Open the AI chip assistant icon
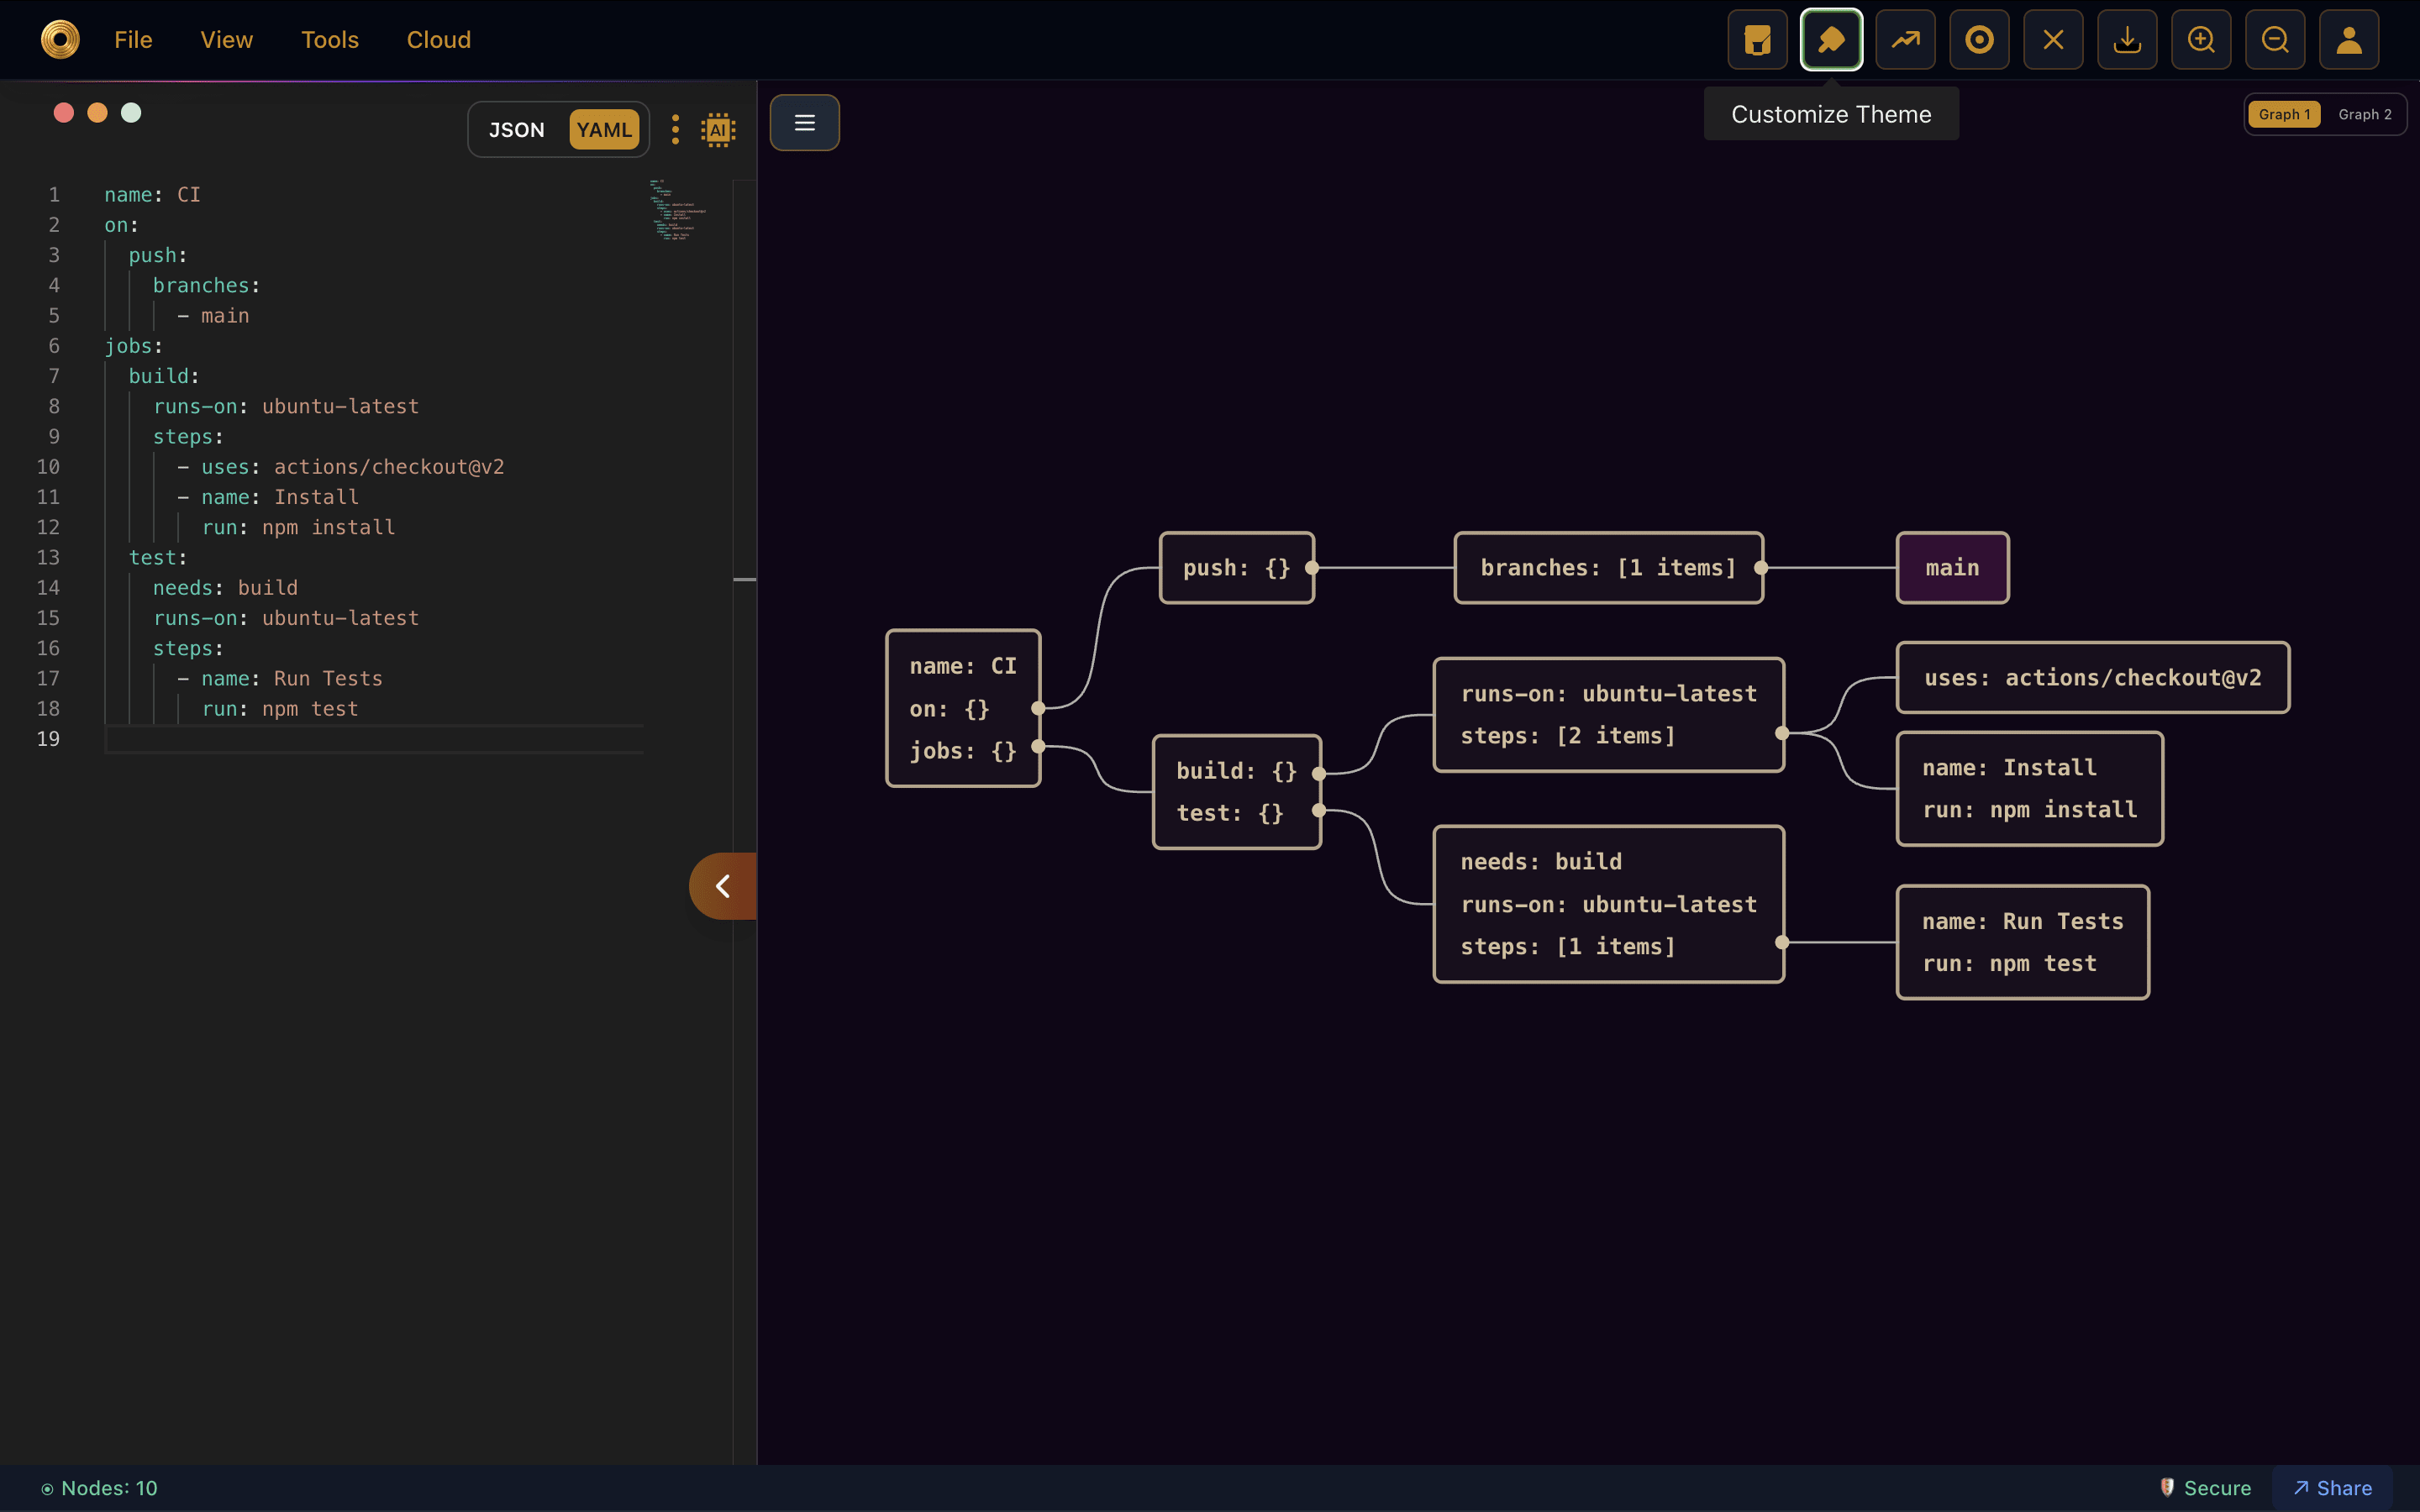 tap(718, 130)
